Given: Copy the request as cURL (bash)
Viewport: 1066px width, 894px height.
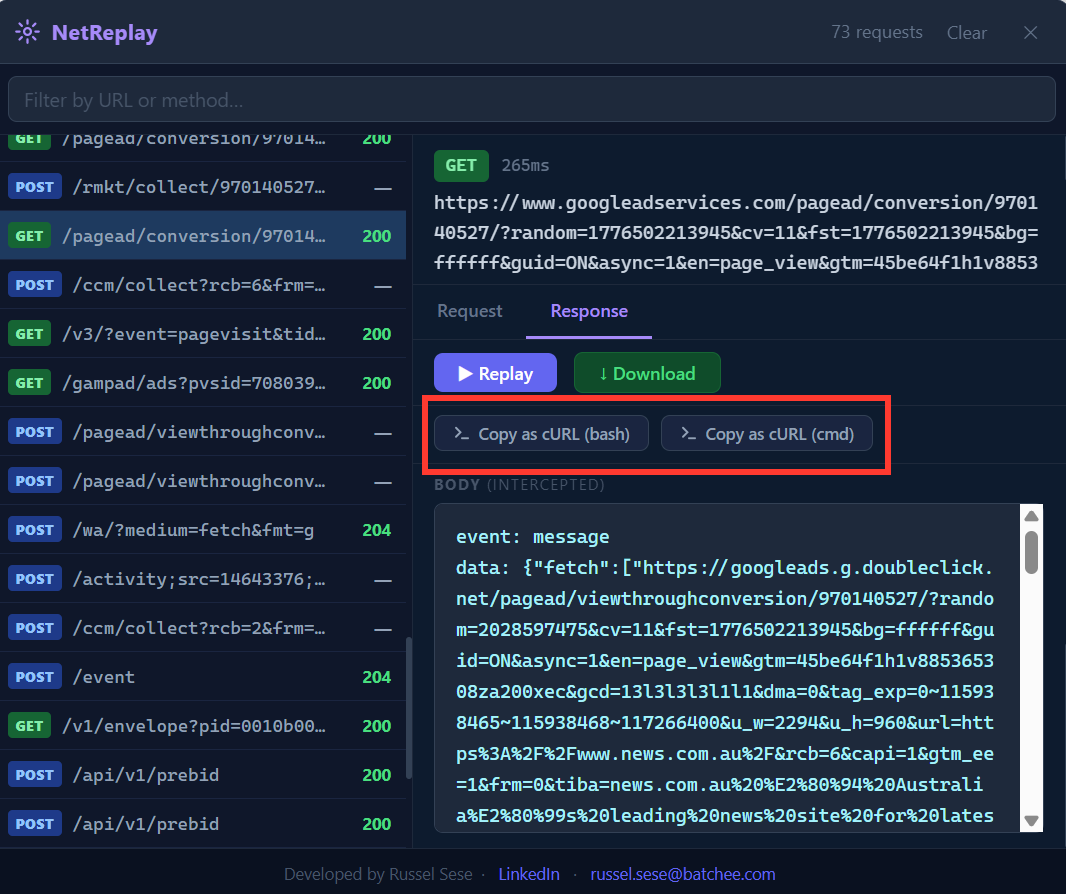Looking at the screenshot, I should (540, 433).
